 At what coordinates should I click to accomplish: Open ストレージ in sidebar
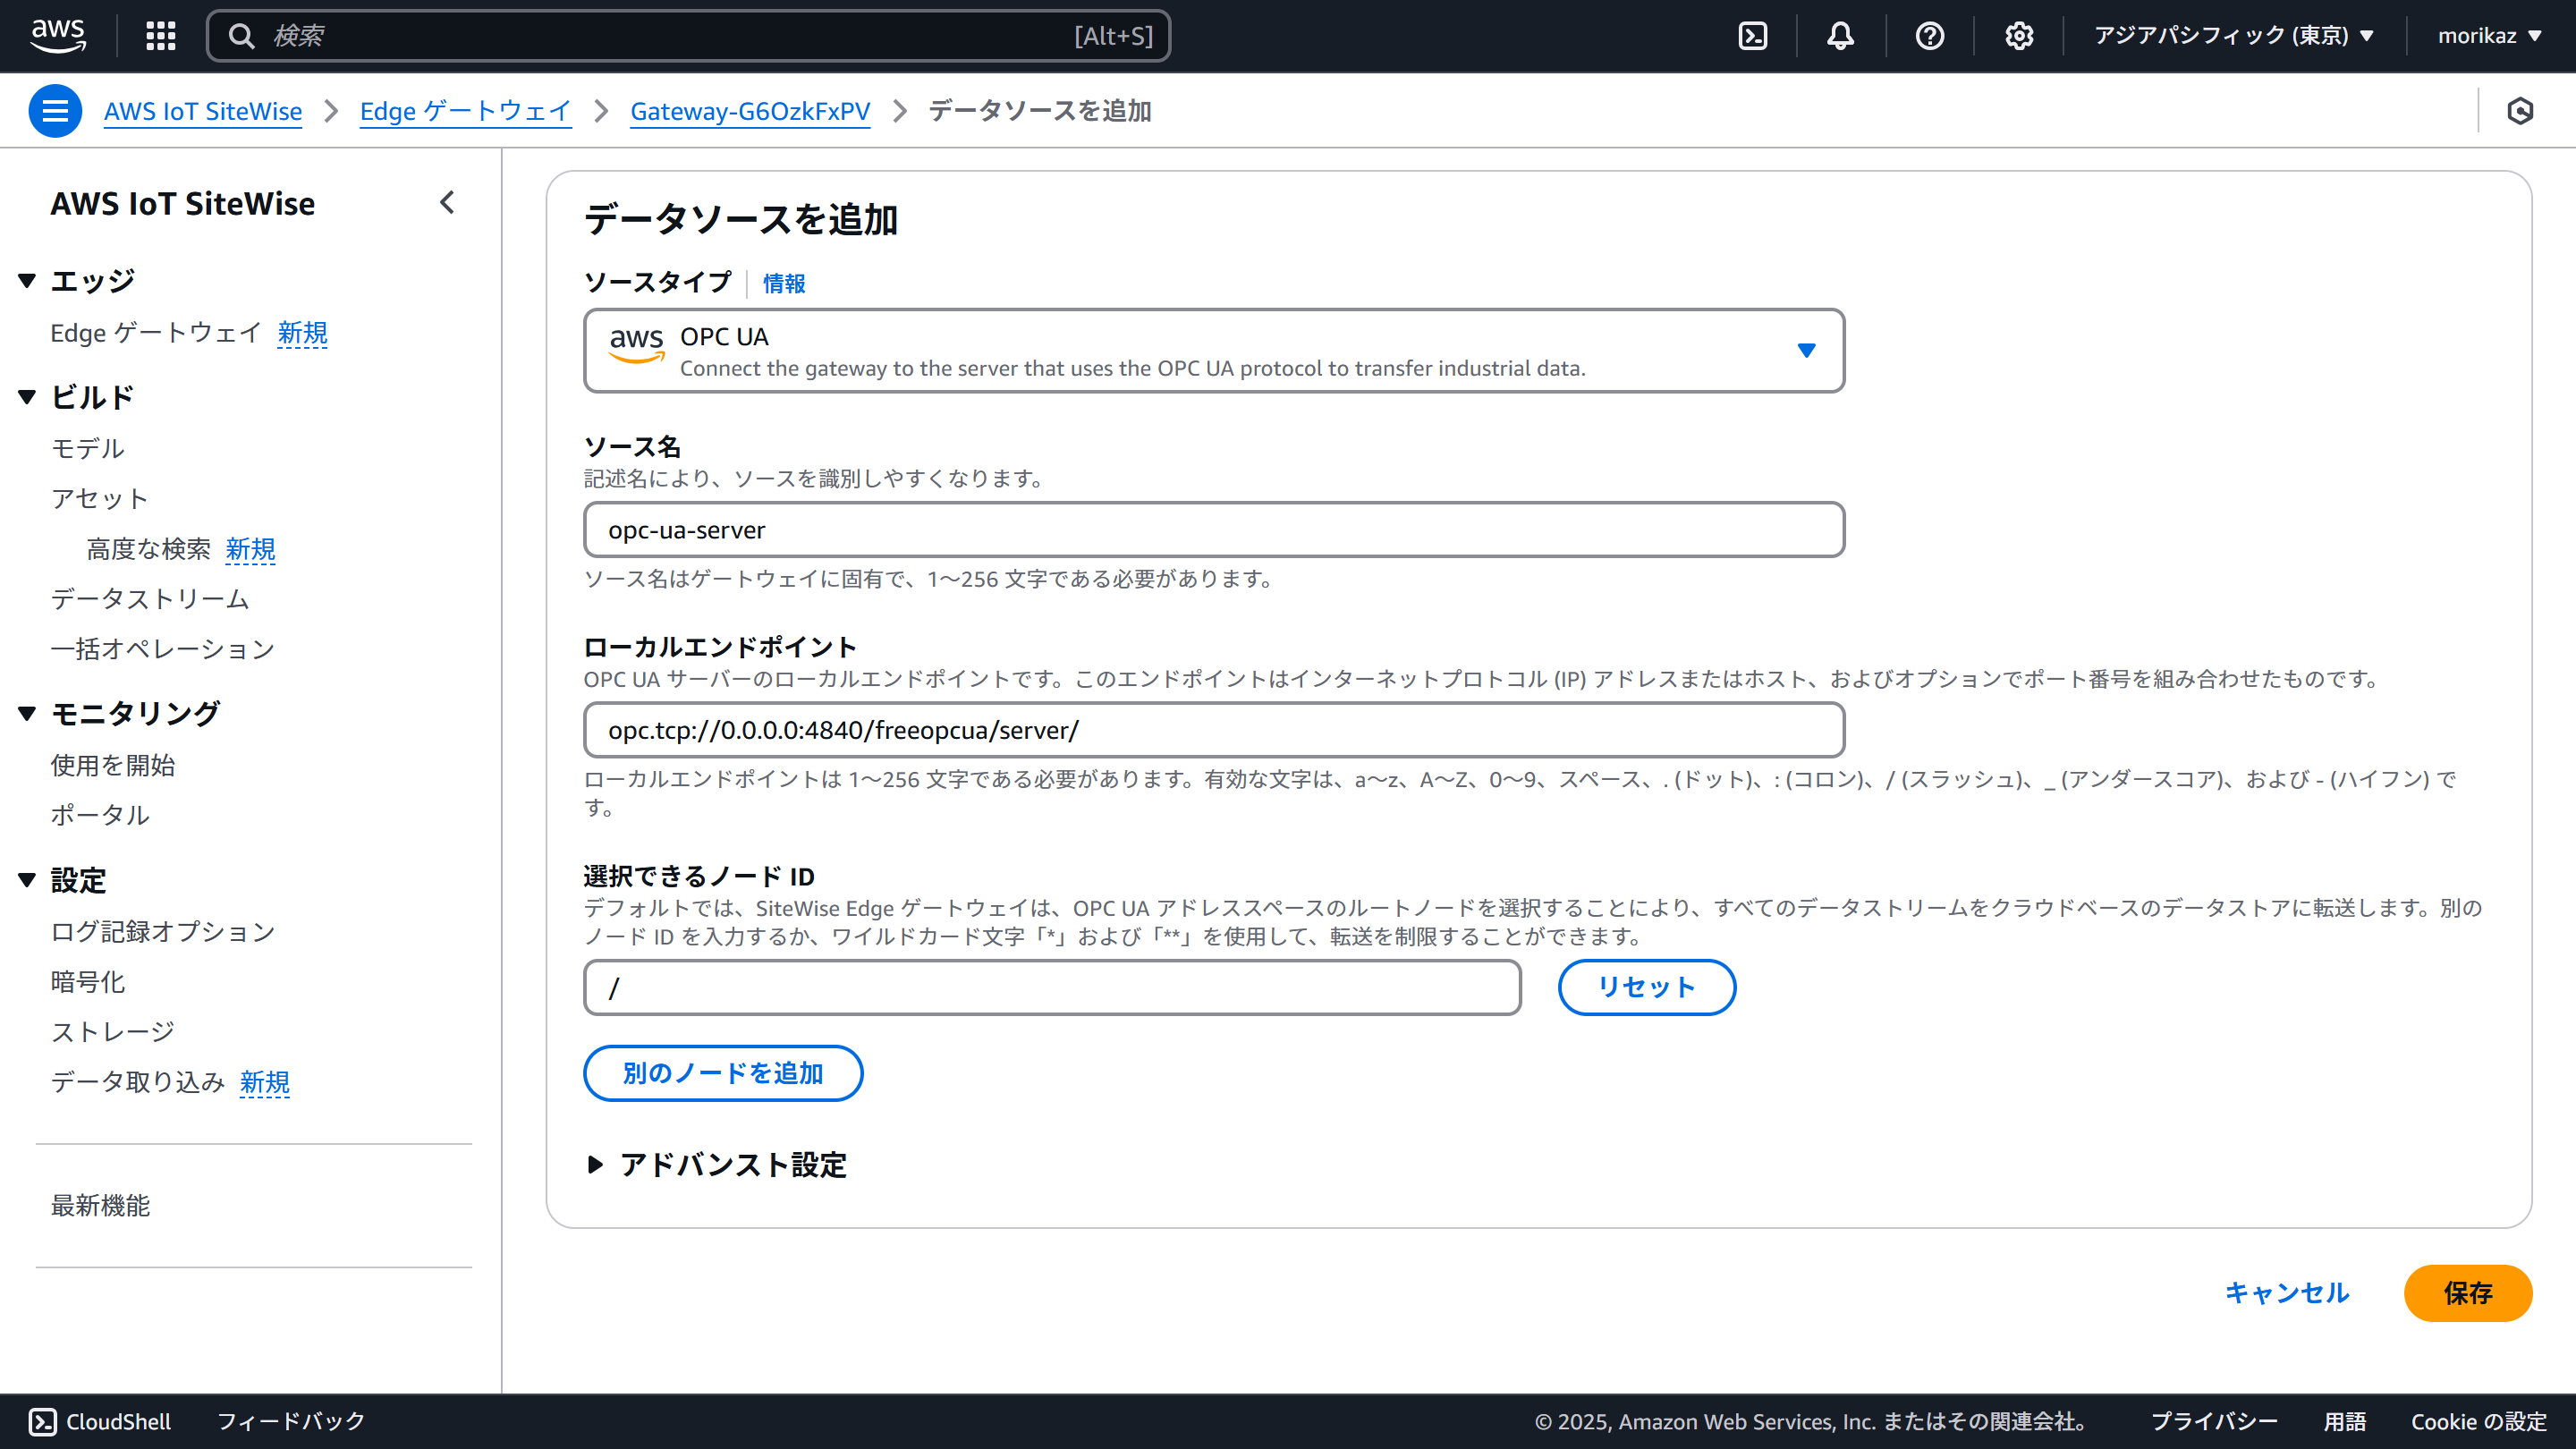point(113,1031)
